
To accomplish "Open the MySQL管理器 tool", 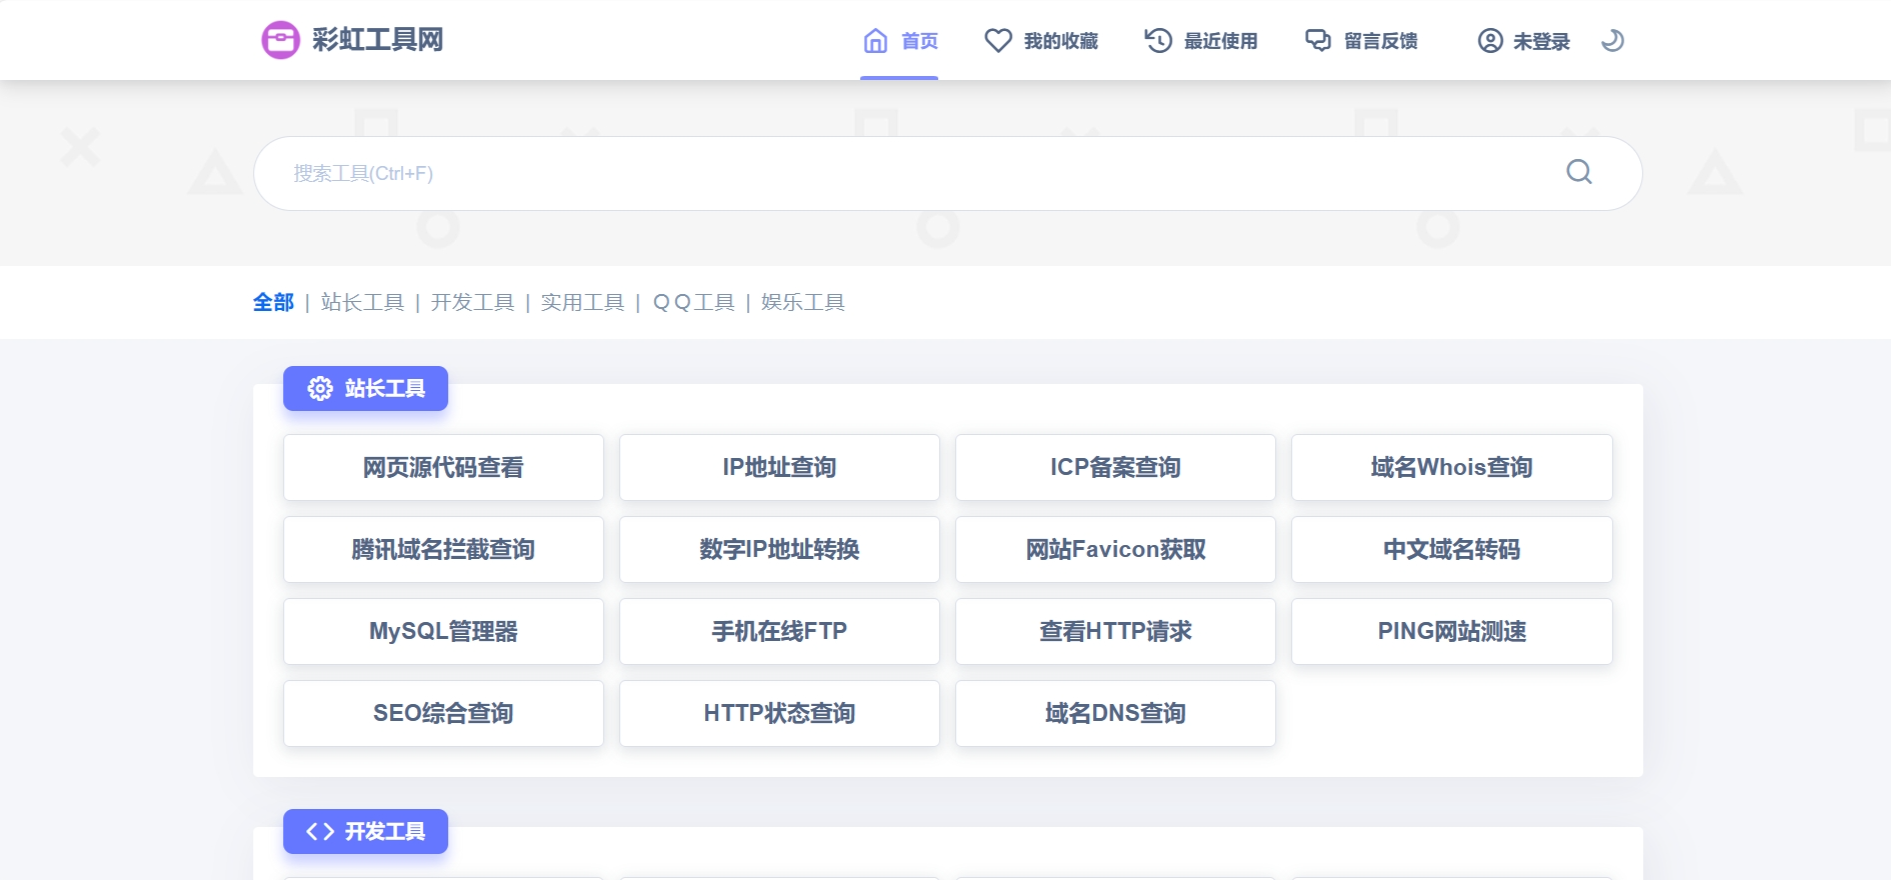I will click(443, 631).
